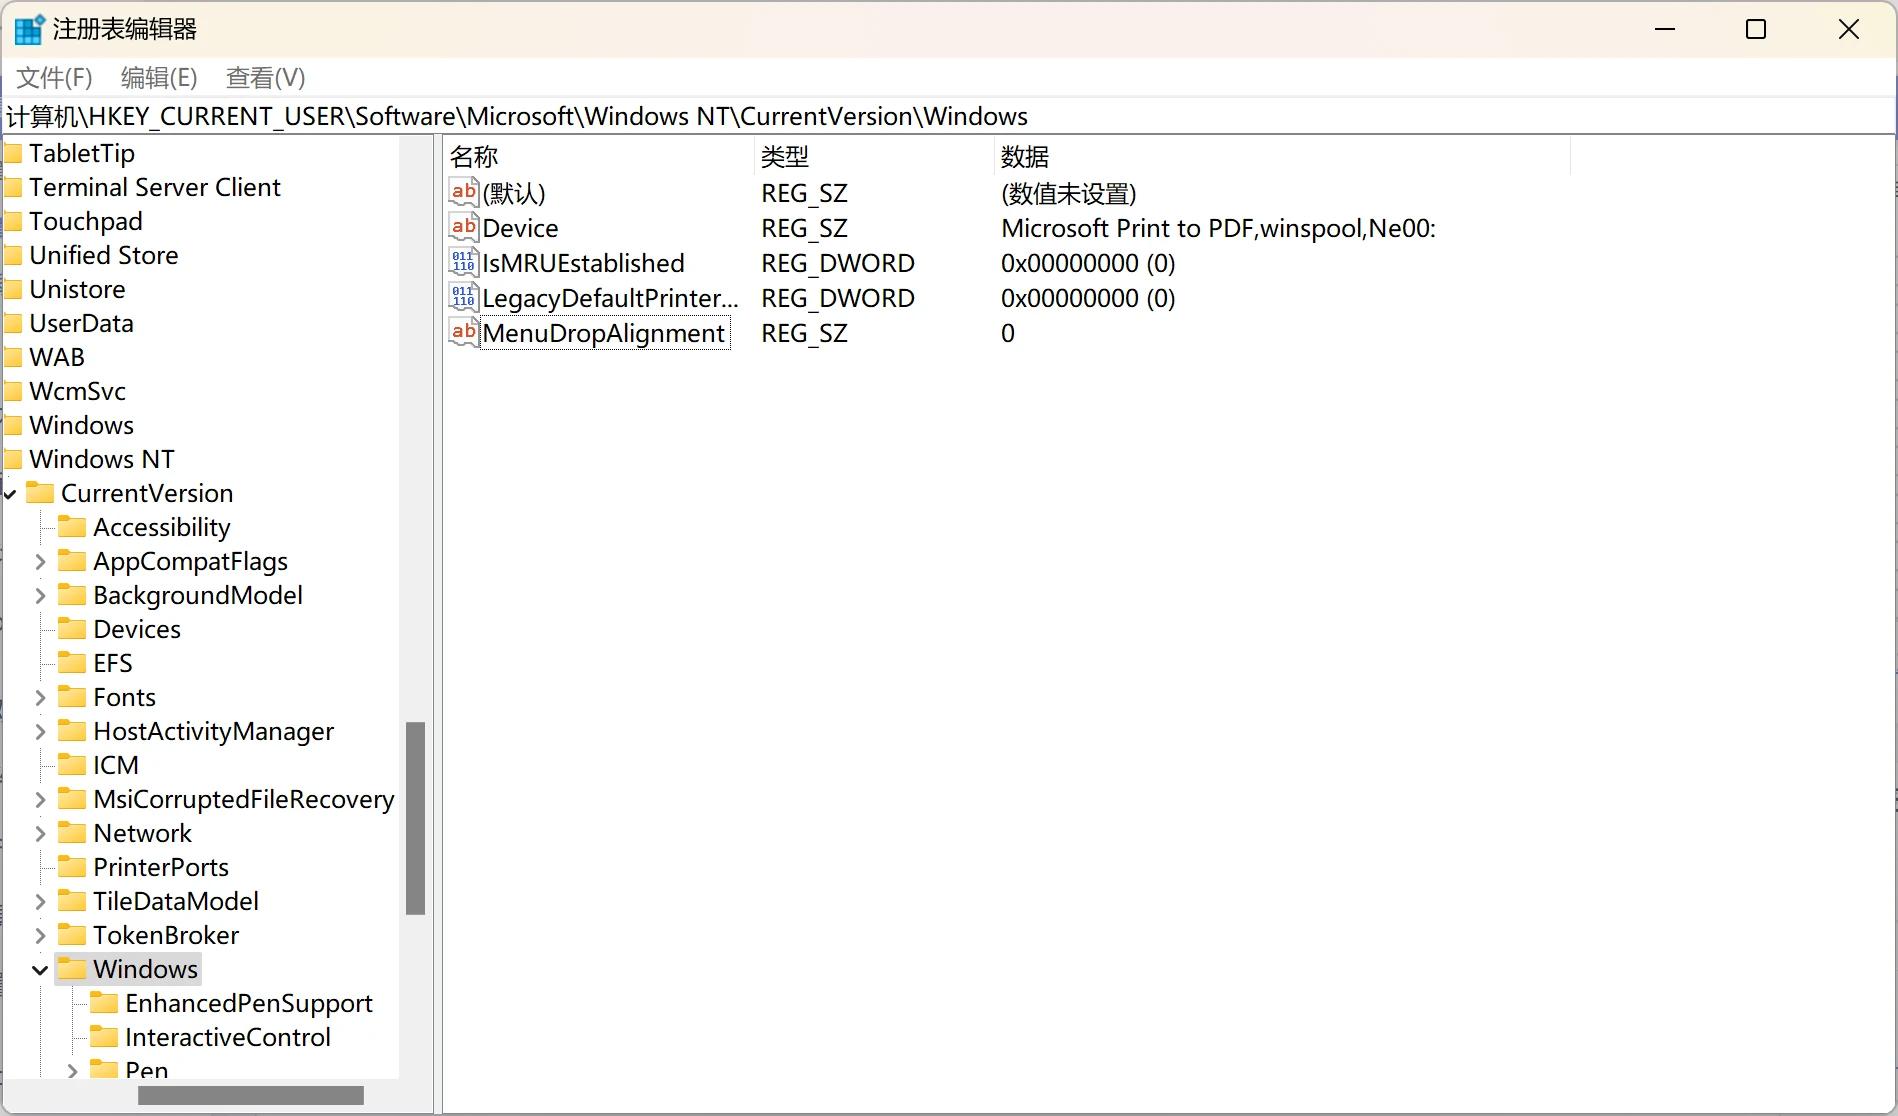Click the PrinterPorts folder icon
Image resolution: width=1898 pixels, height=1116 pixels.
[x=72, y=867]
